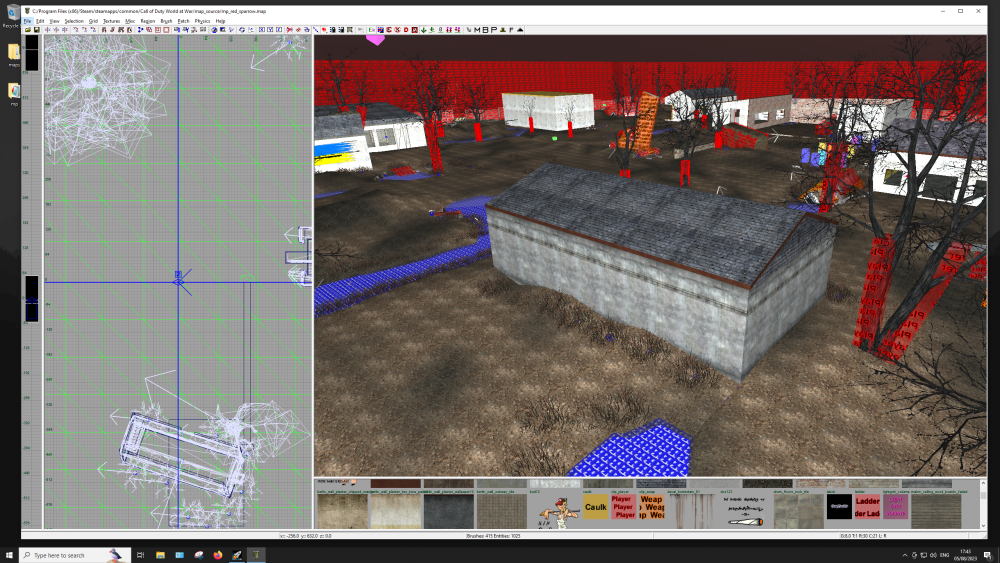
Task: Select the red Ladder texture
Action: [x=867, y=507]
